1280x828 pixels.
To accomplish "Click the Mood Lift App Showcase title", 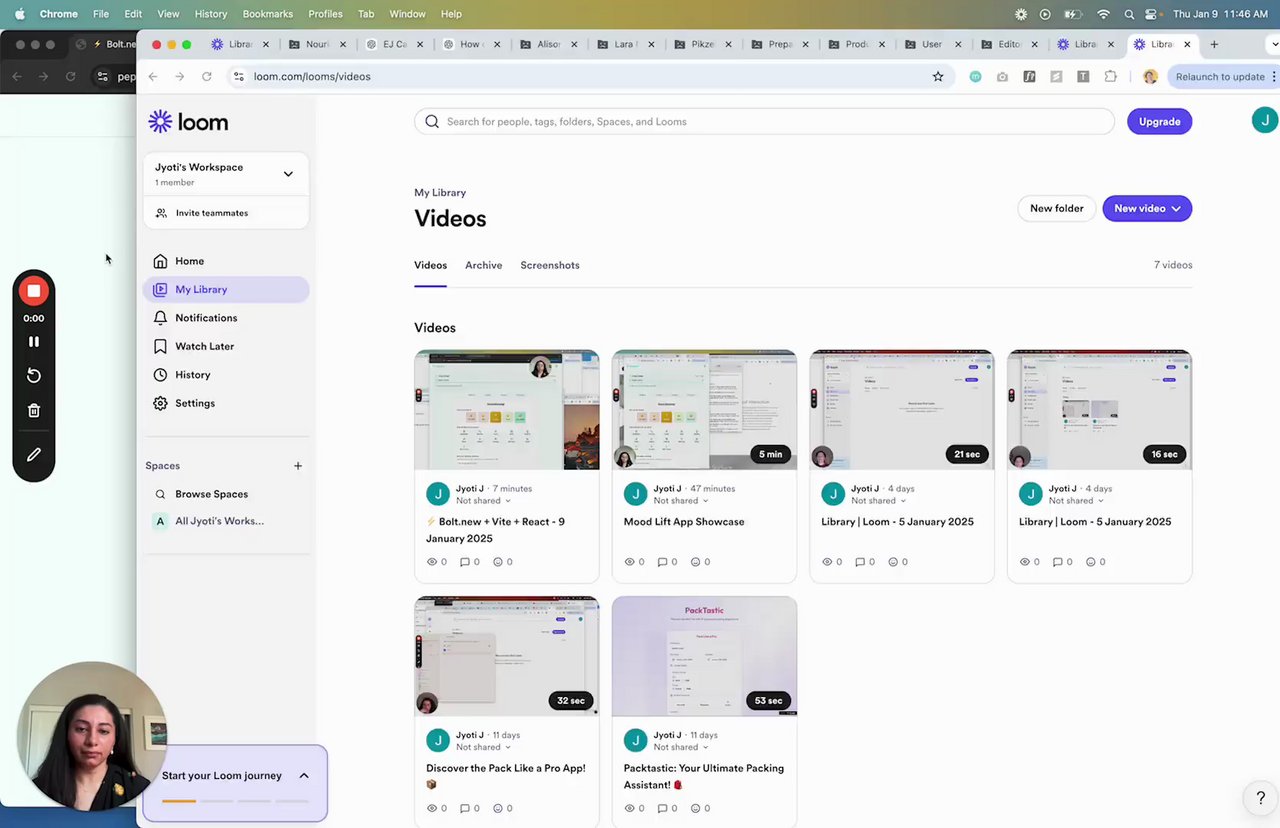I will coord(684,522).
